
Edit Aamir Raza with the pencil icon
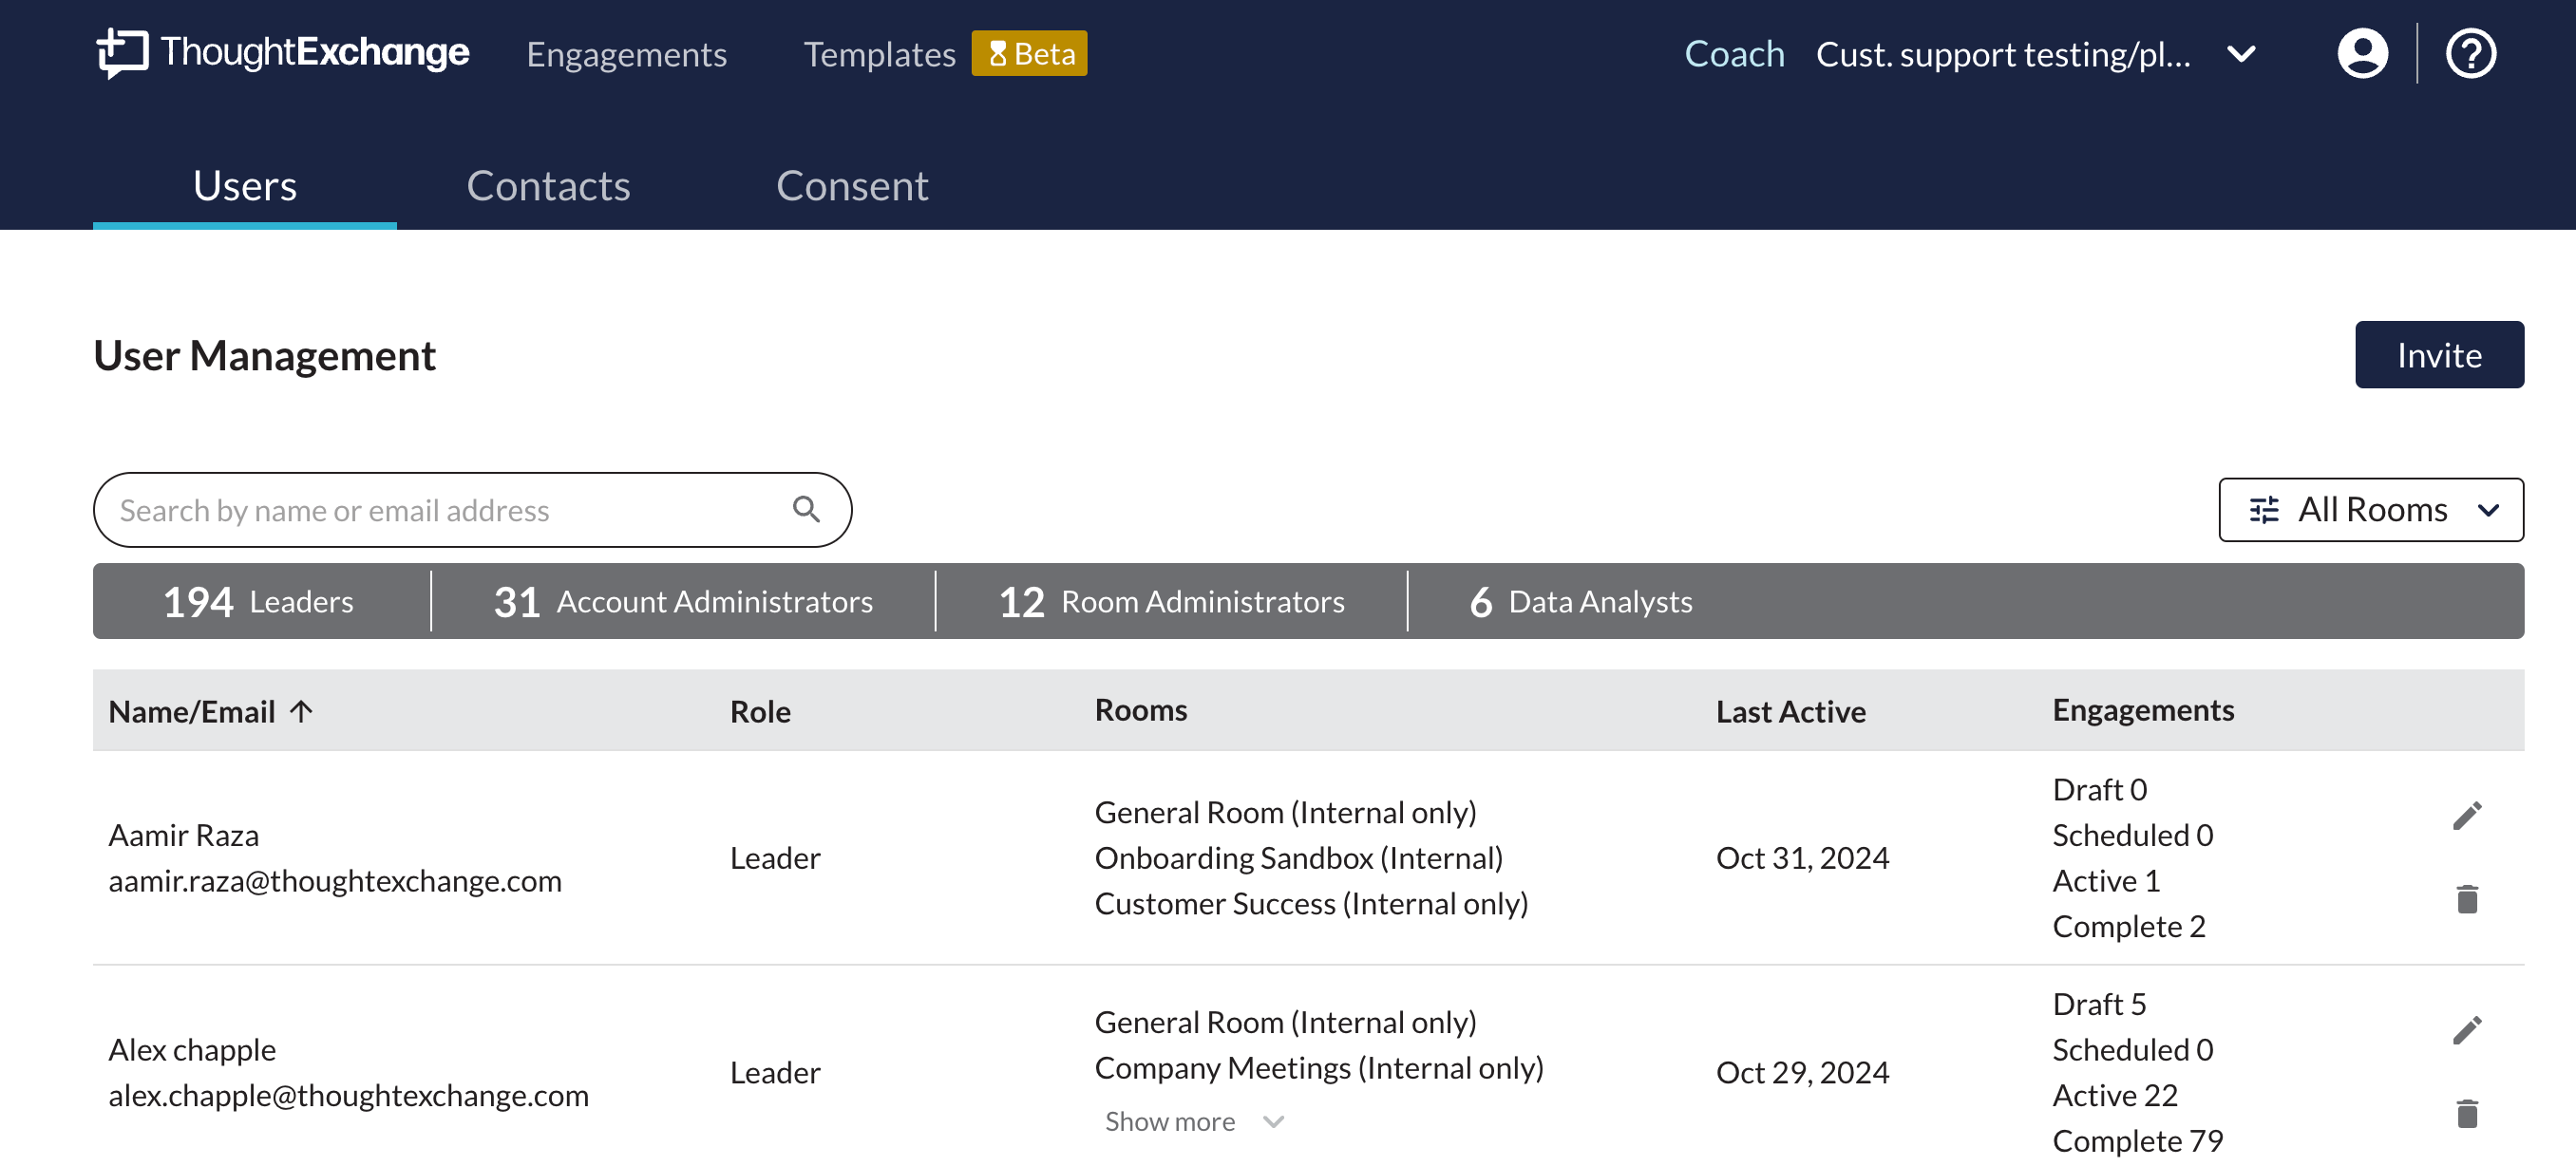[x=2467, y=815]
